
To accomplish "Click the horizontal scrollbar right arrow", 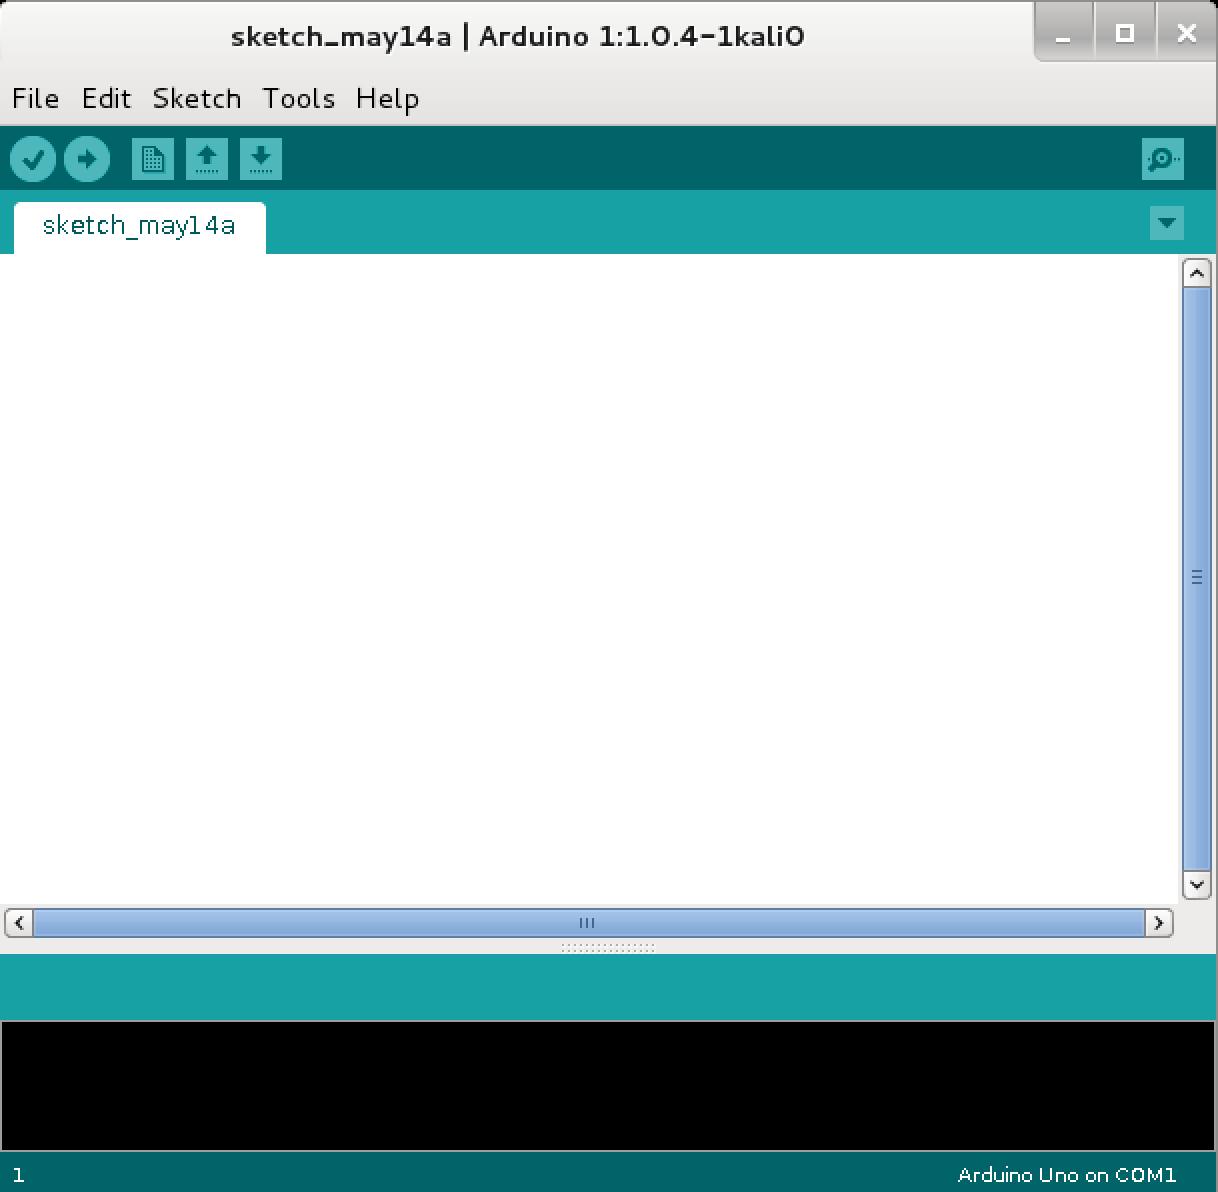I will pos(1158,922).
